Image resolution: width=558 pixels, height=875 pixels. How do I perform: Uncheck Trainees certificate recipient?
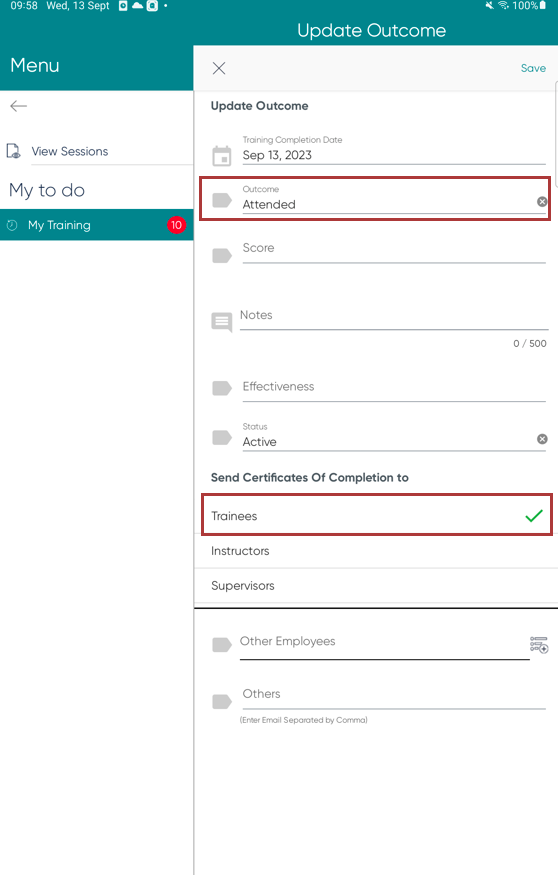click(x=377, y=515)
